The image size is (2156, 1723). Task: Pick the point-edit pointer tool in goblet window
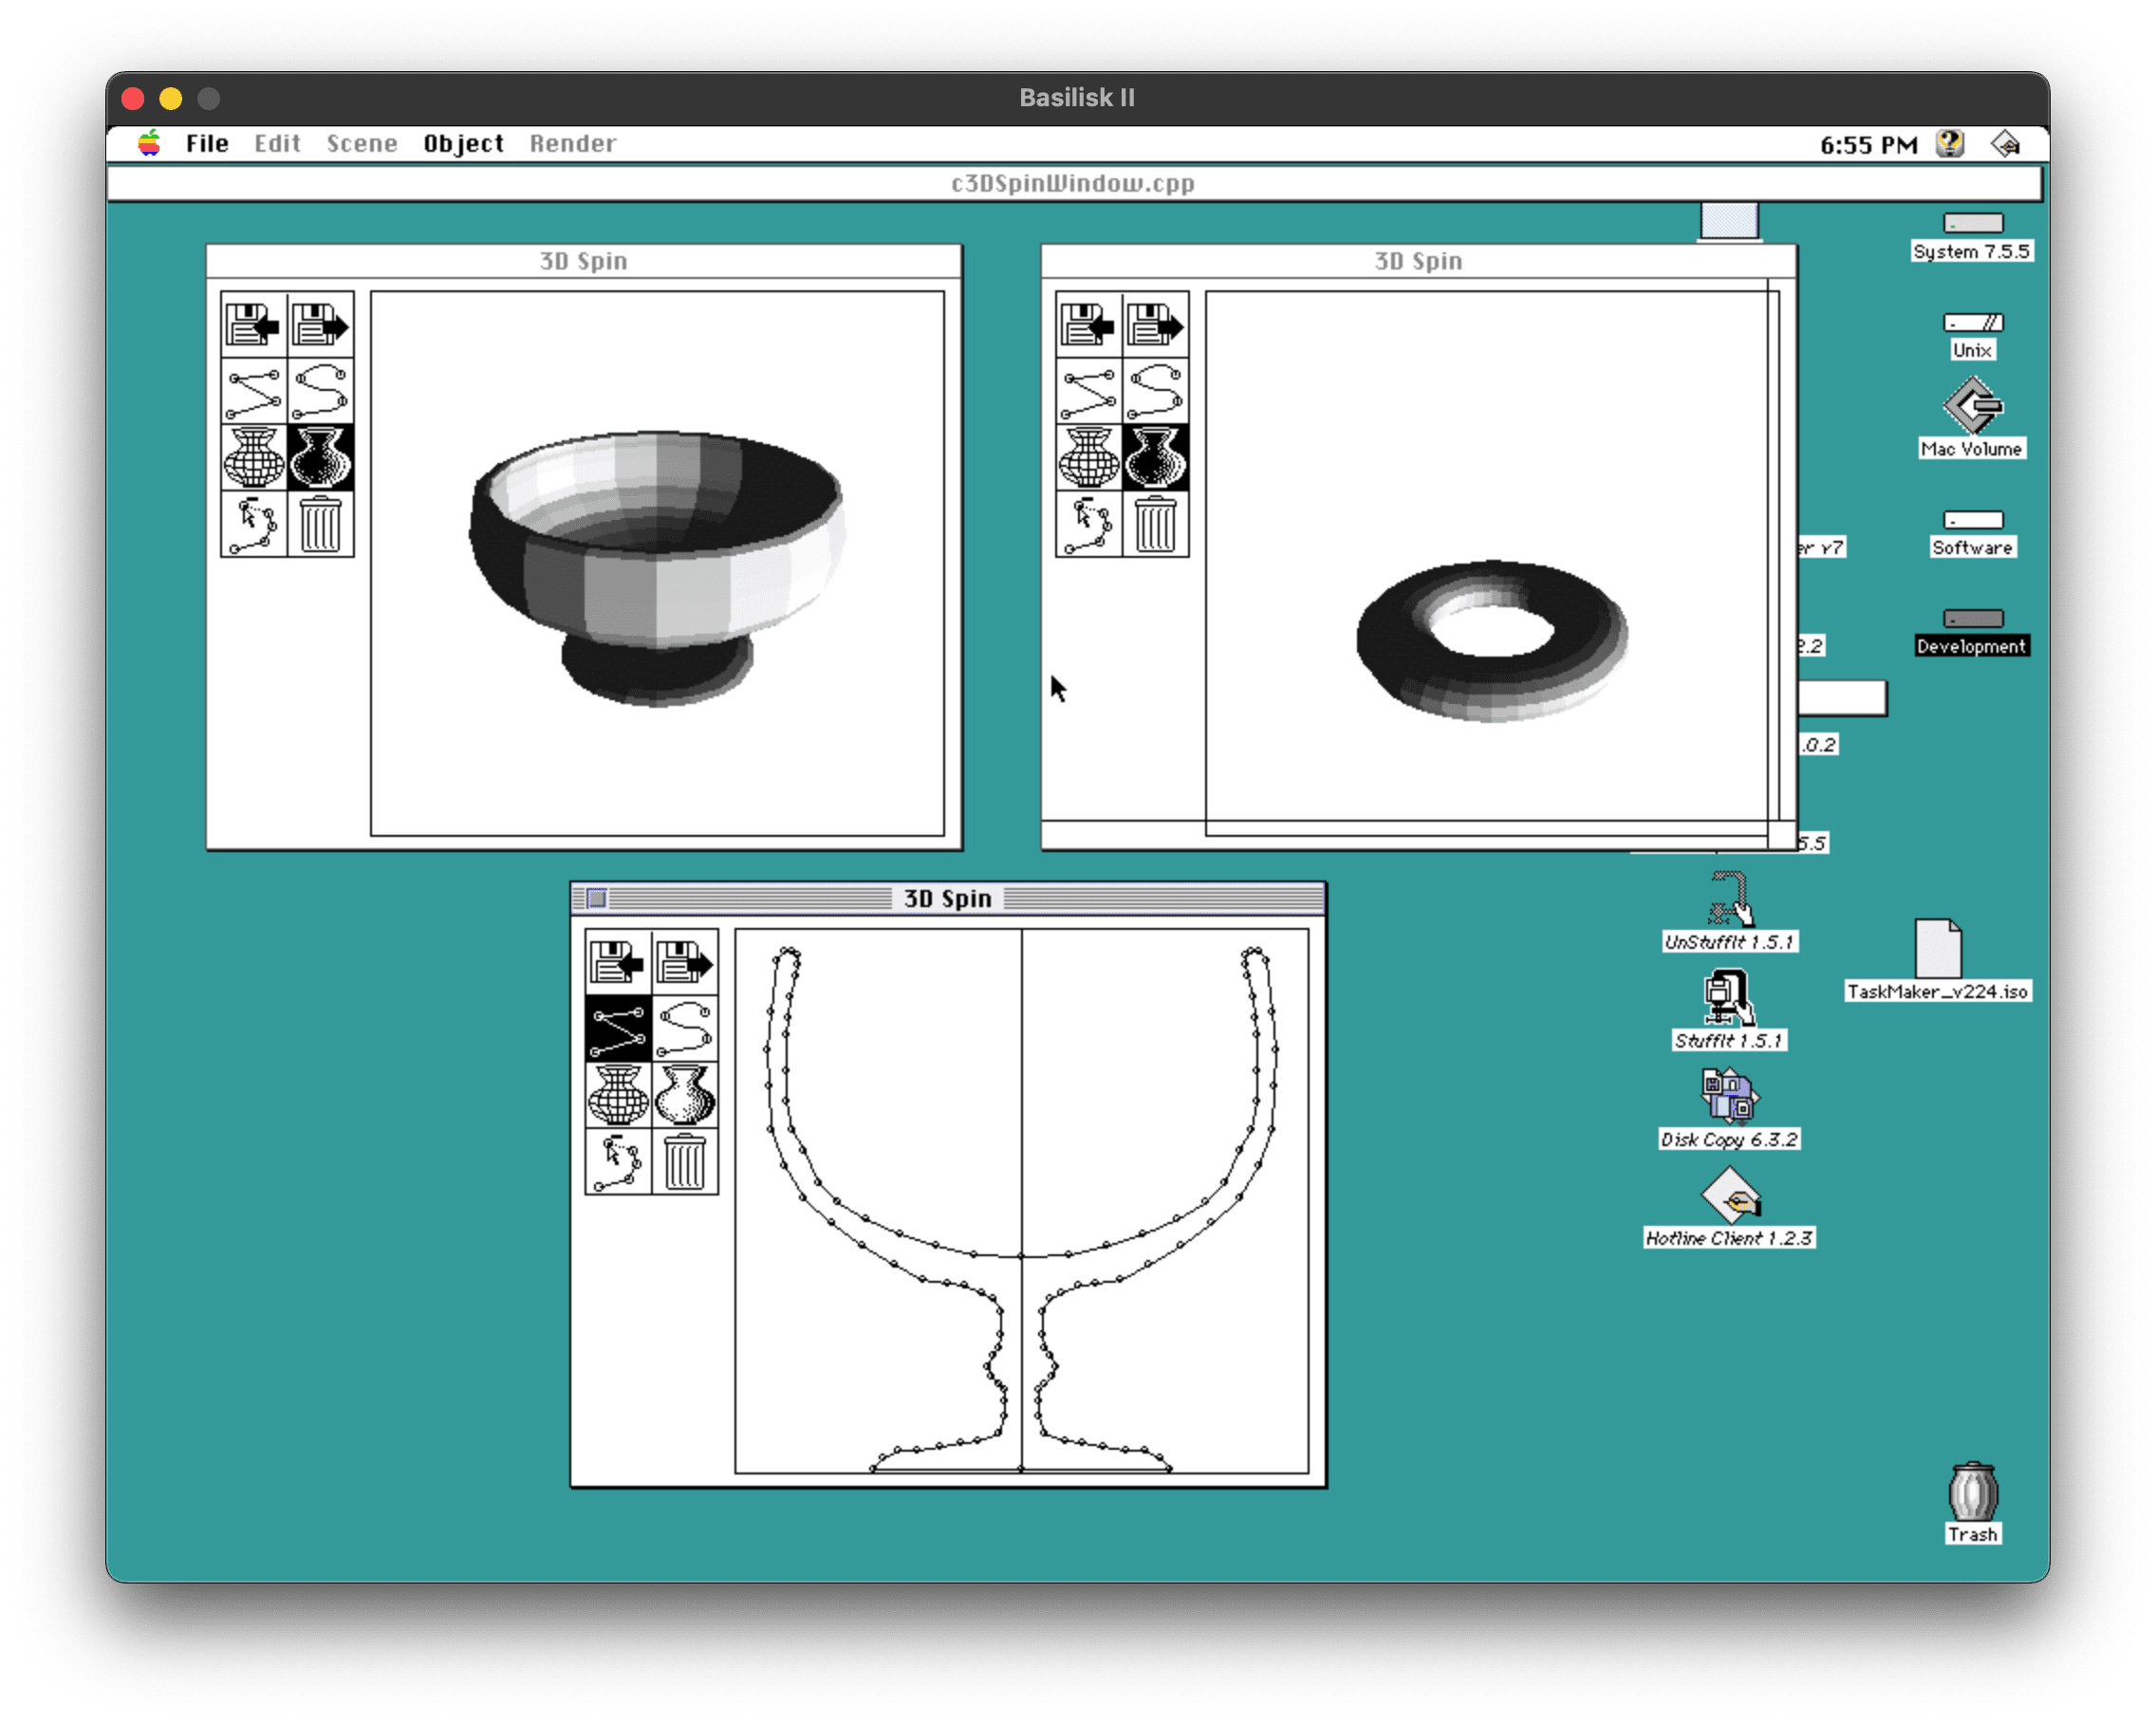pyautogui.click(x=617, y=1161)
